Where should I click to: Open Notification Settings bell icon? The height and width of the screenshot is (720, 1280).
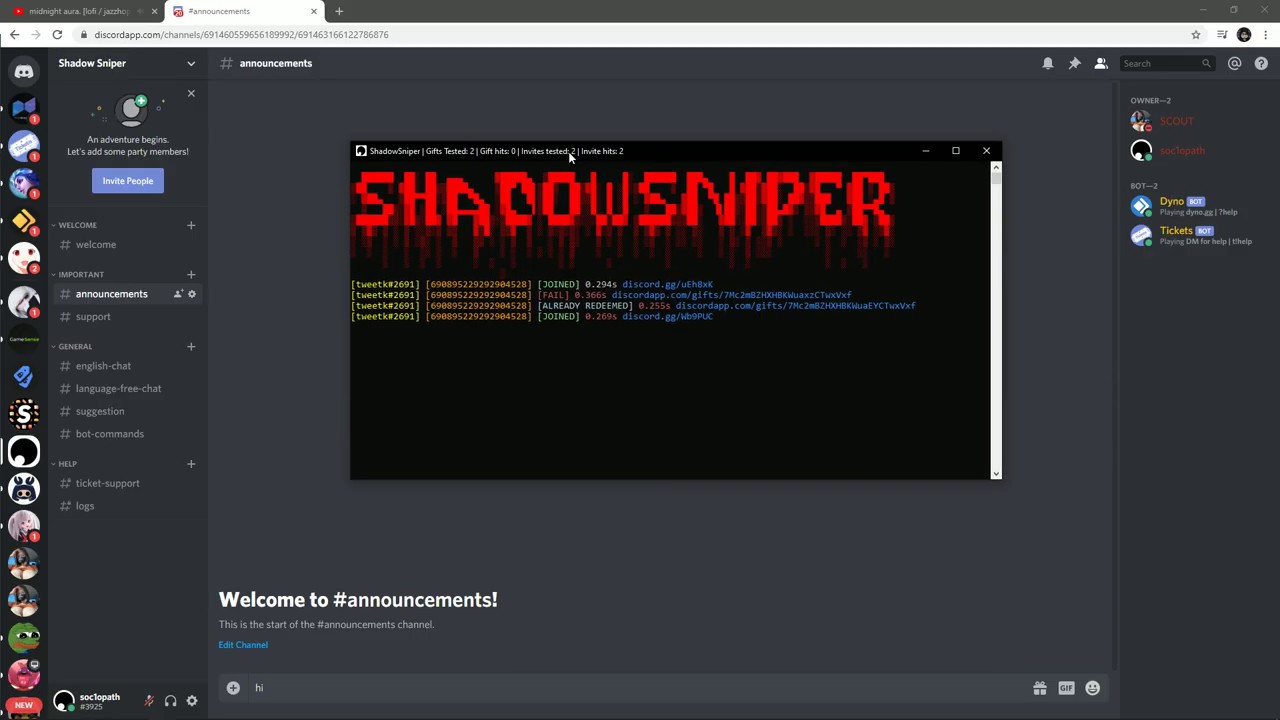[x=1048, y=63]
